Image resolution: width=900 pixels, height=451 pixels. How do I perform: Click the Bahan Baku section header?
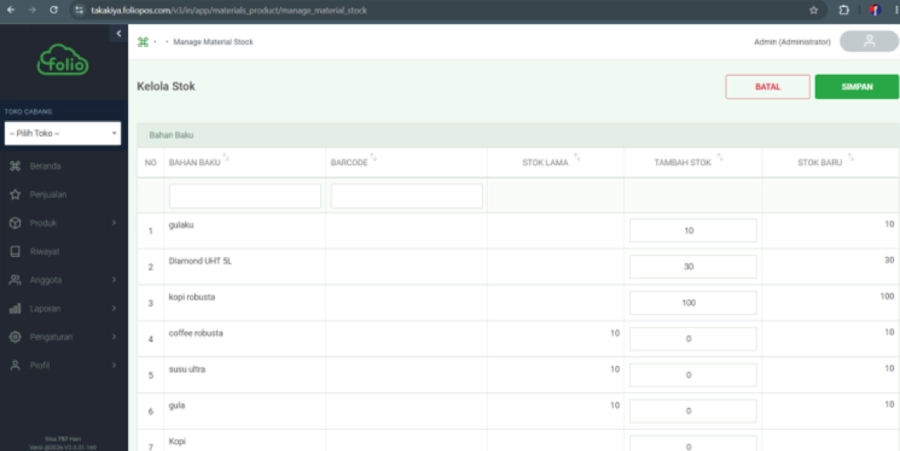point(171,135)
